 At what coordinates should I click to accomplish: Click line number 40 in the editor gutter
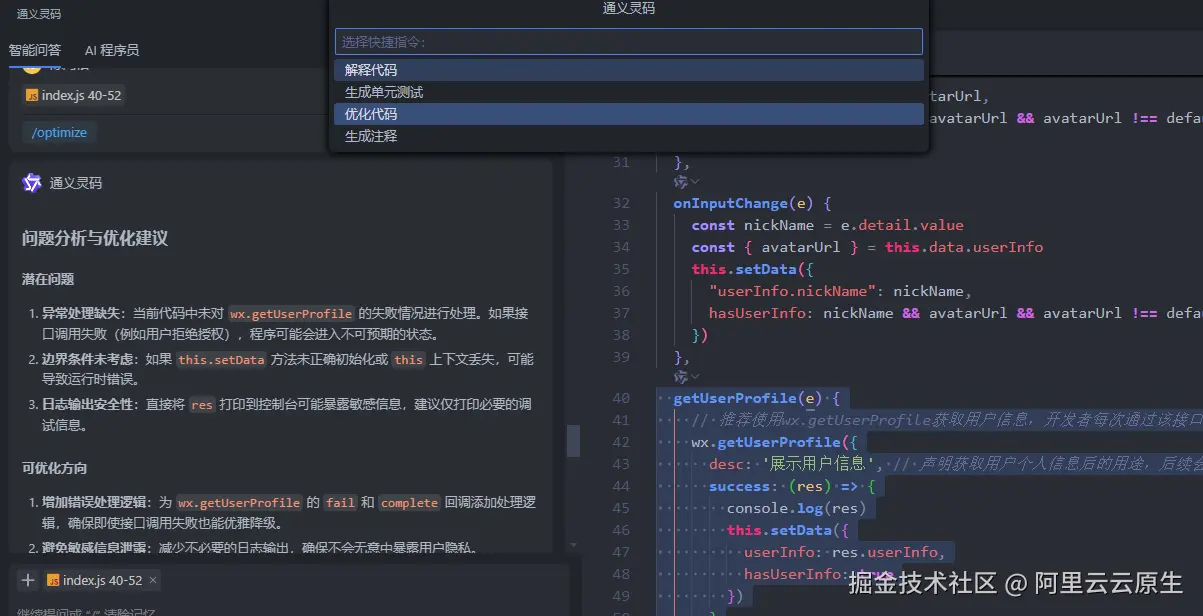tap(620, 398)
